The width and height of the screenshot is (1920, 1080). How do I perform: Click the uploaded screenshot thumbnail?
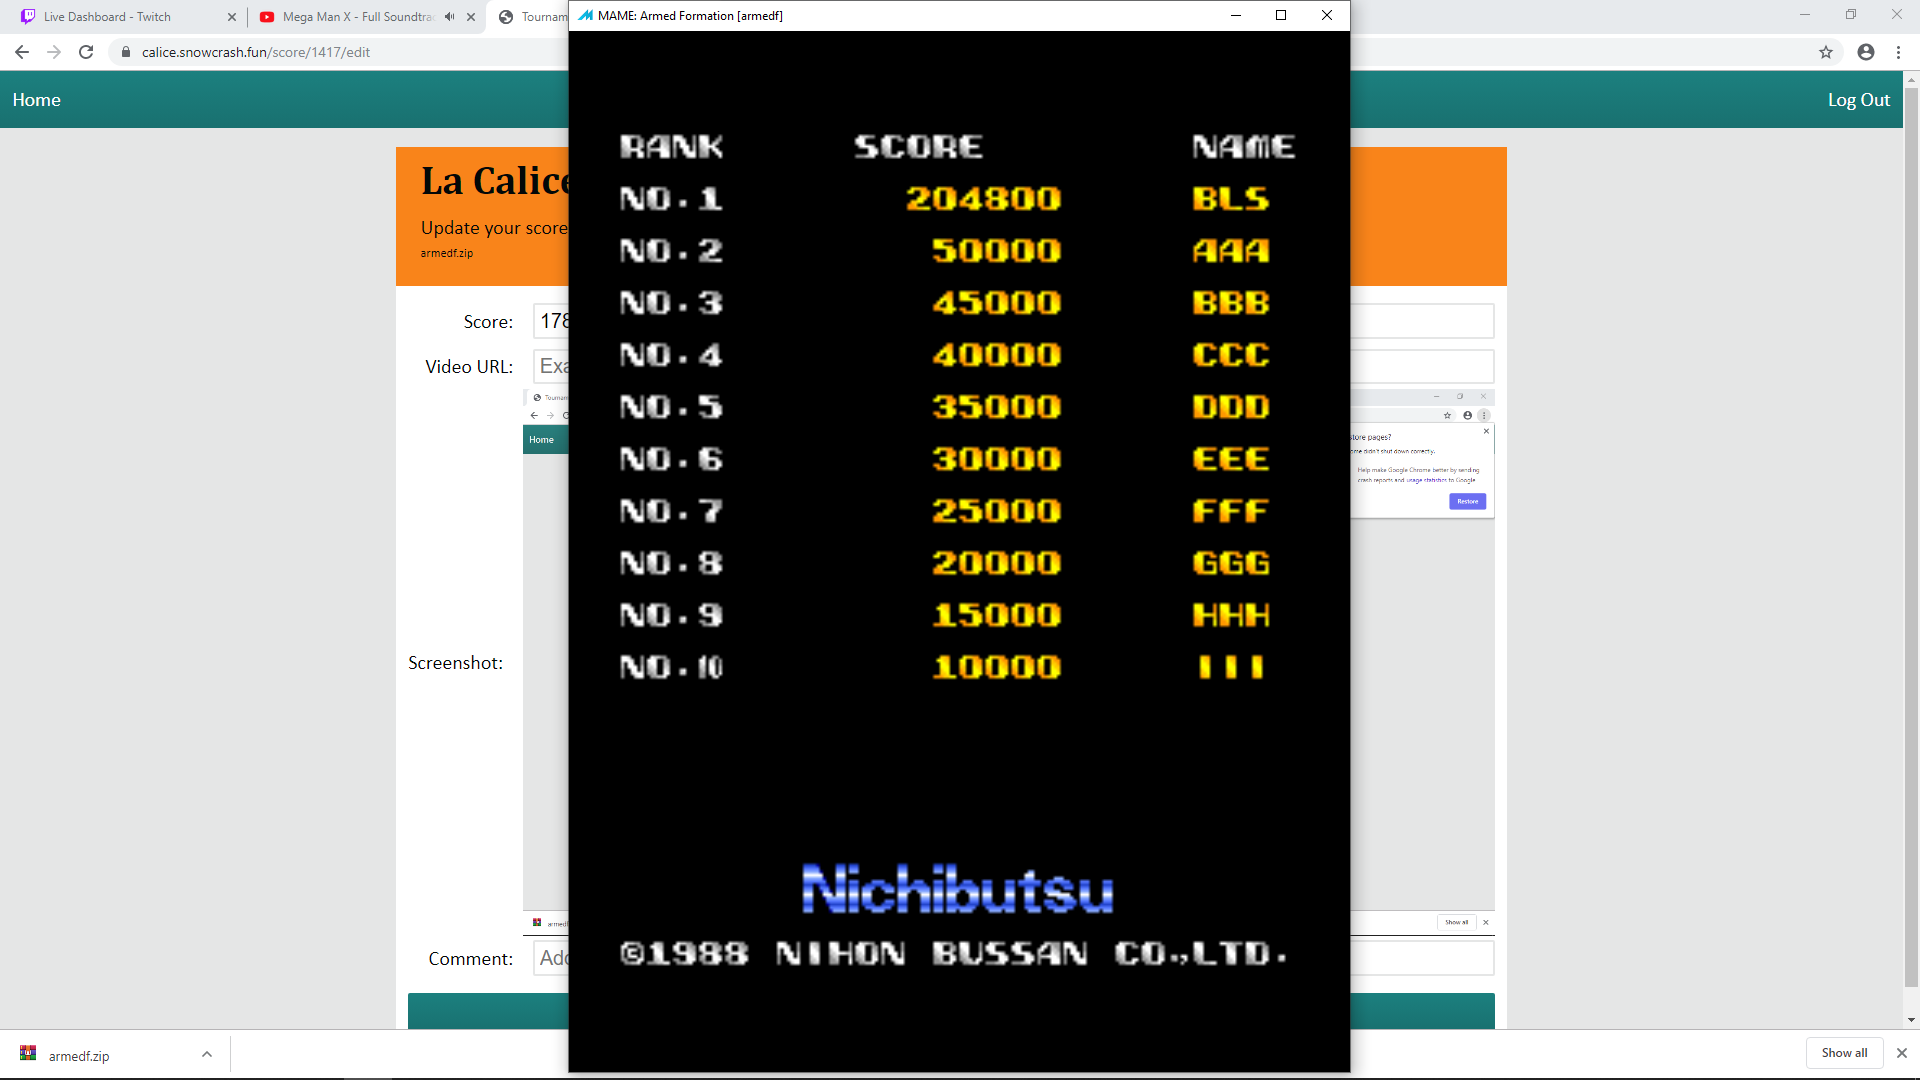(1009, 662)
